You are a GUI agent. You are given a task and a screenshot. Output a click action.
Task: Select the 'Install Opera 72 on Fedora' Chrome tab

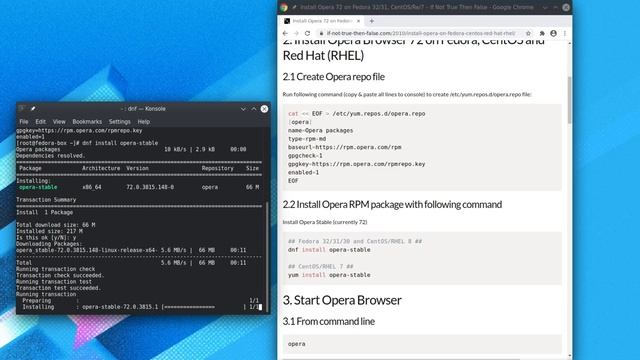coord(322,21)
